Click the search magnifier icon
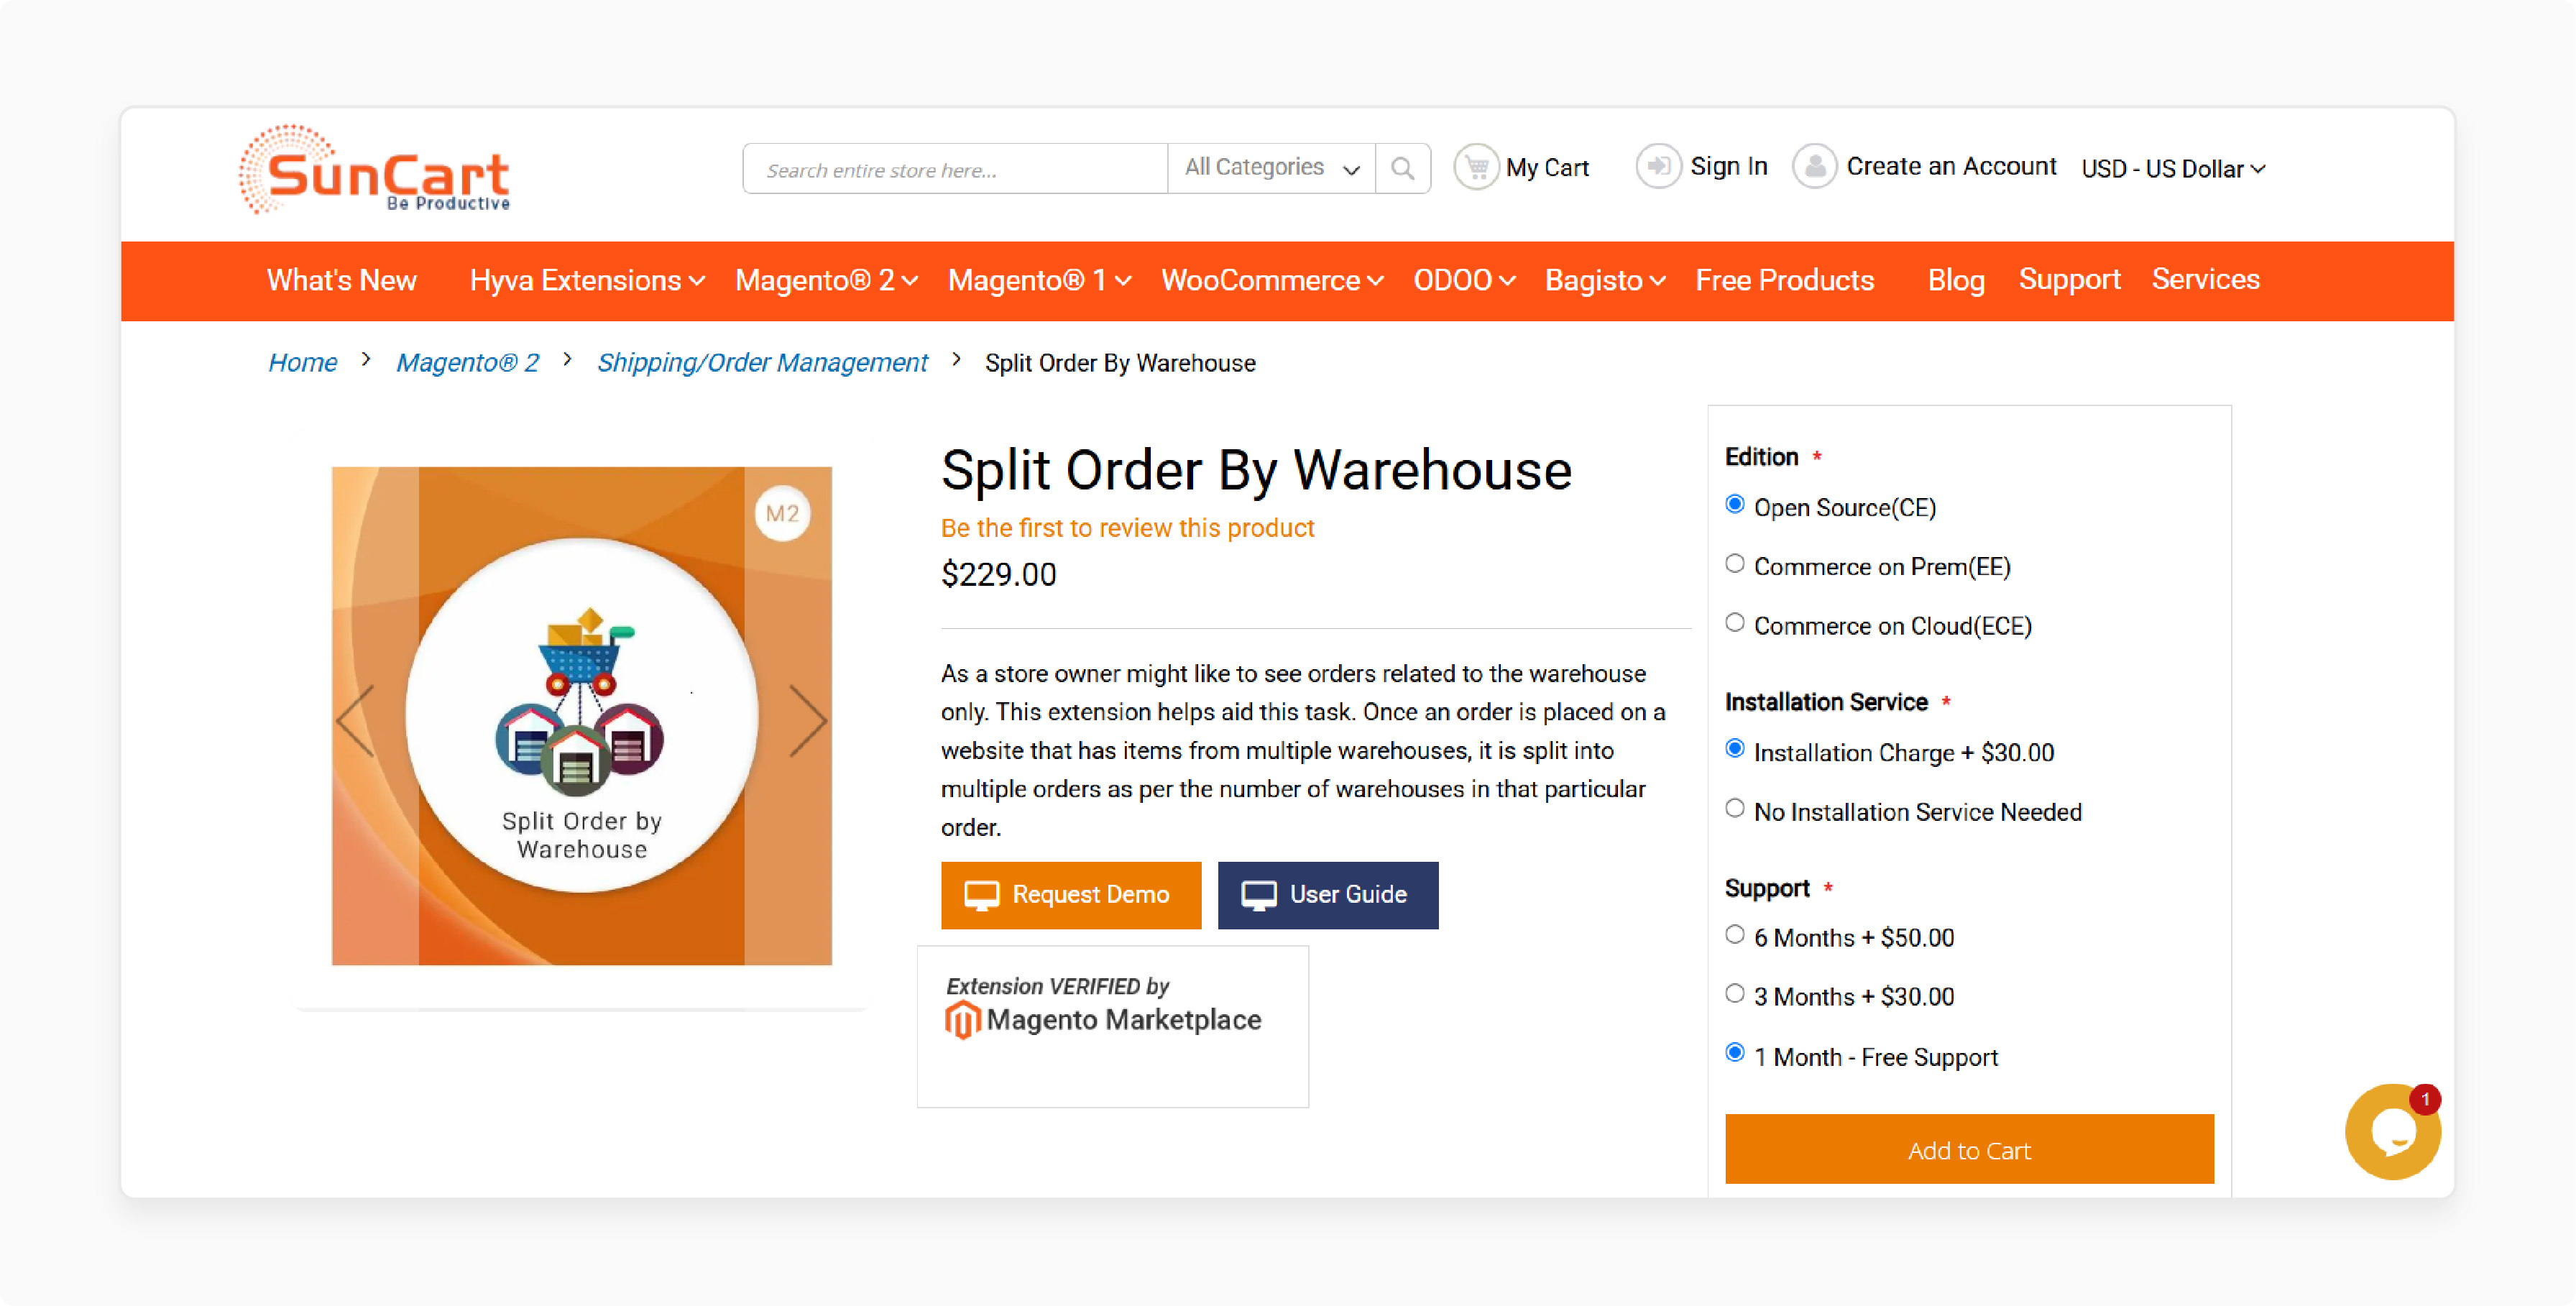 tap(1402, 168)
